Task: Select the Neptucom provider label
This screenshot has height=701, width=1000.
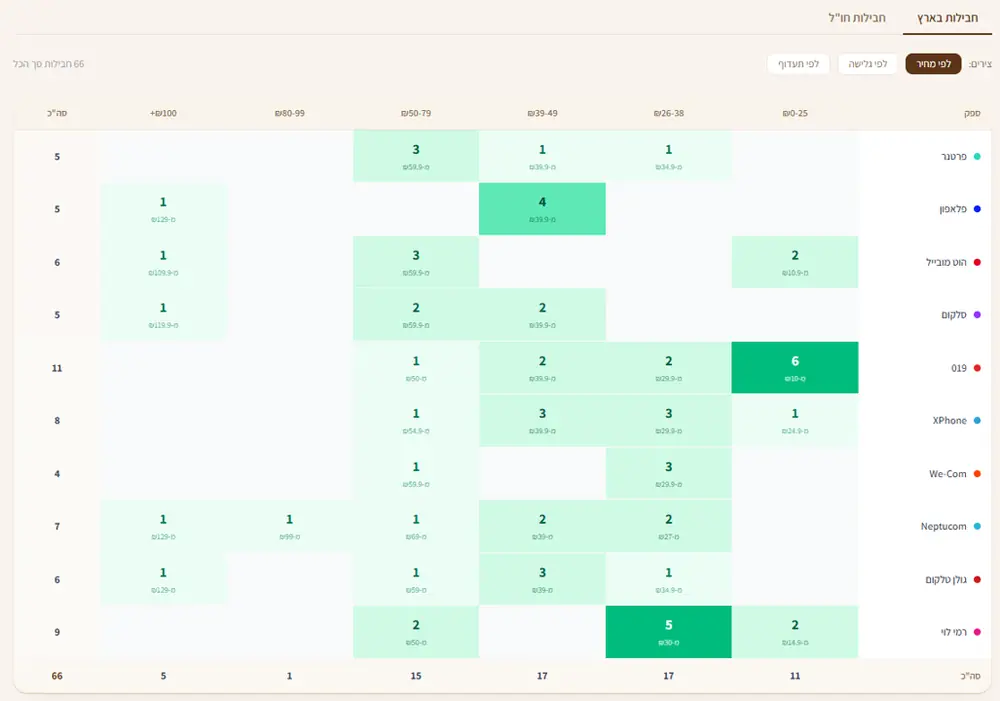Action: point(943,526)
